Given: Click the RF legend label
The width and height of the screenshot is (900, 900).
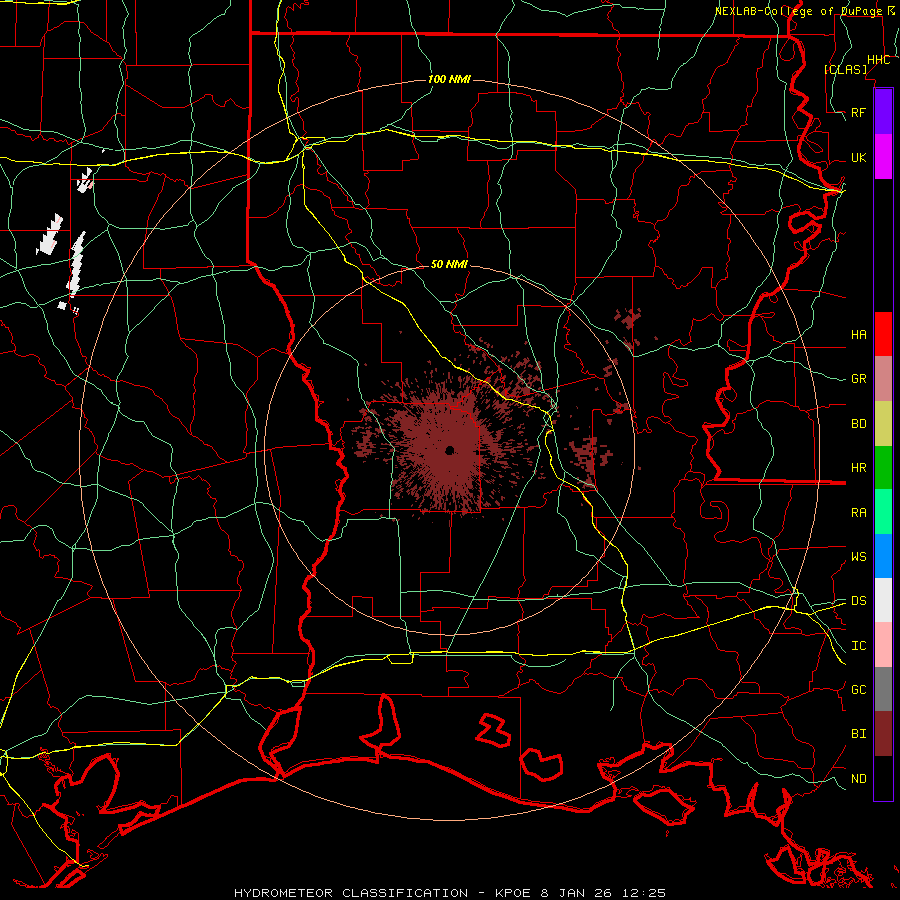Looking at the screenshot, I should coord(858,112).
